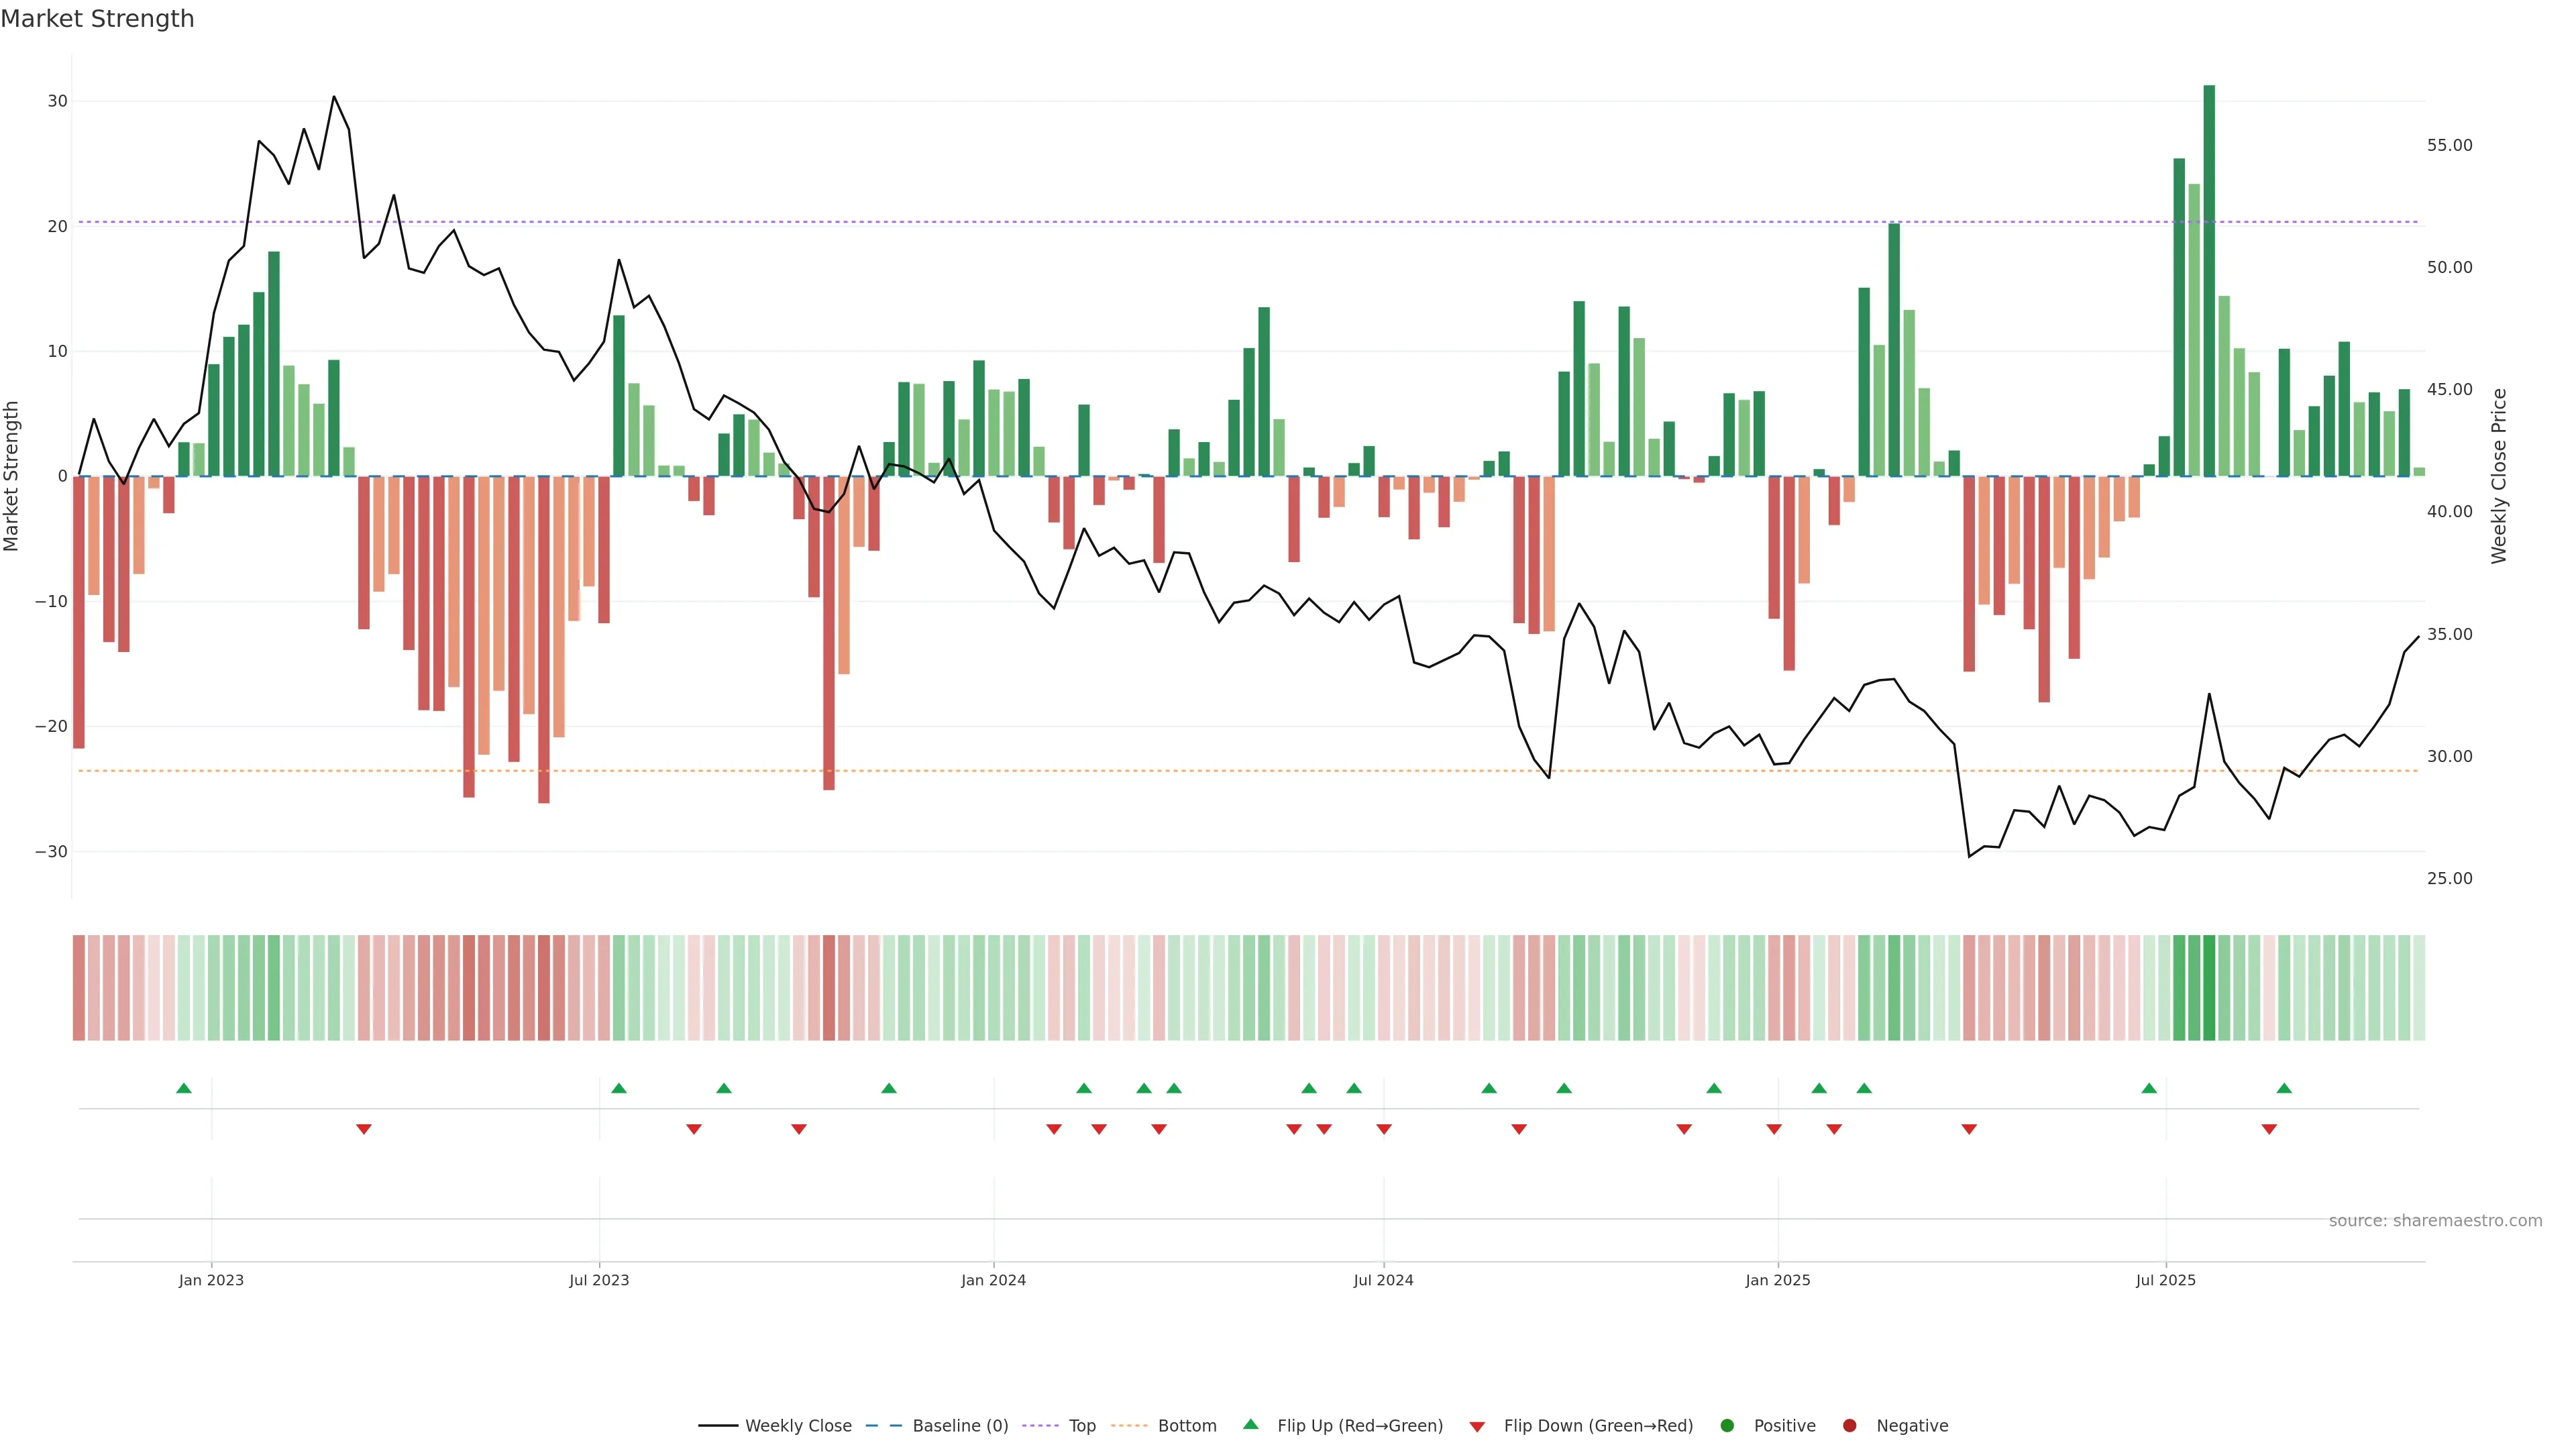The width and height of the screenshot is (2576, 1449).
Task: Click darkest green heatmap cell near Jul 2025
Action: coord(2209,988)
